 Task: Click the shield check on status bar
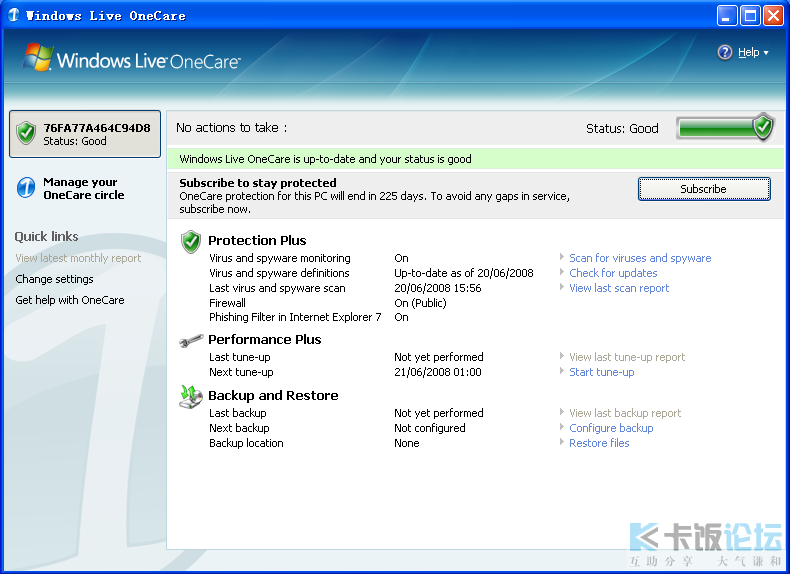pos(763,126)
